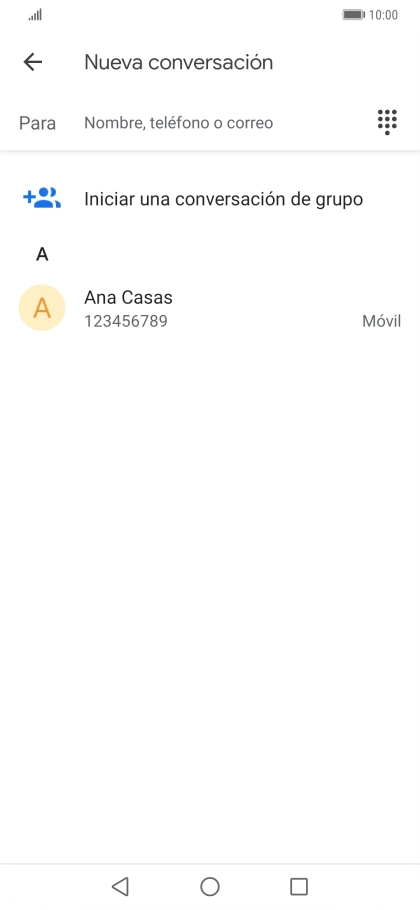The image size is (420, 910).
Task: Tap the recipient bar beside Para
Action: pyautogui.click(x=210, y=123)
